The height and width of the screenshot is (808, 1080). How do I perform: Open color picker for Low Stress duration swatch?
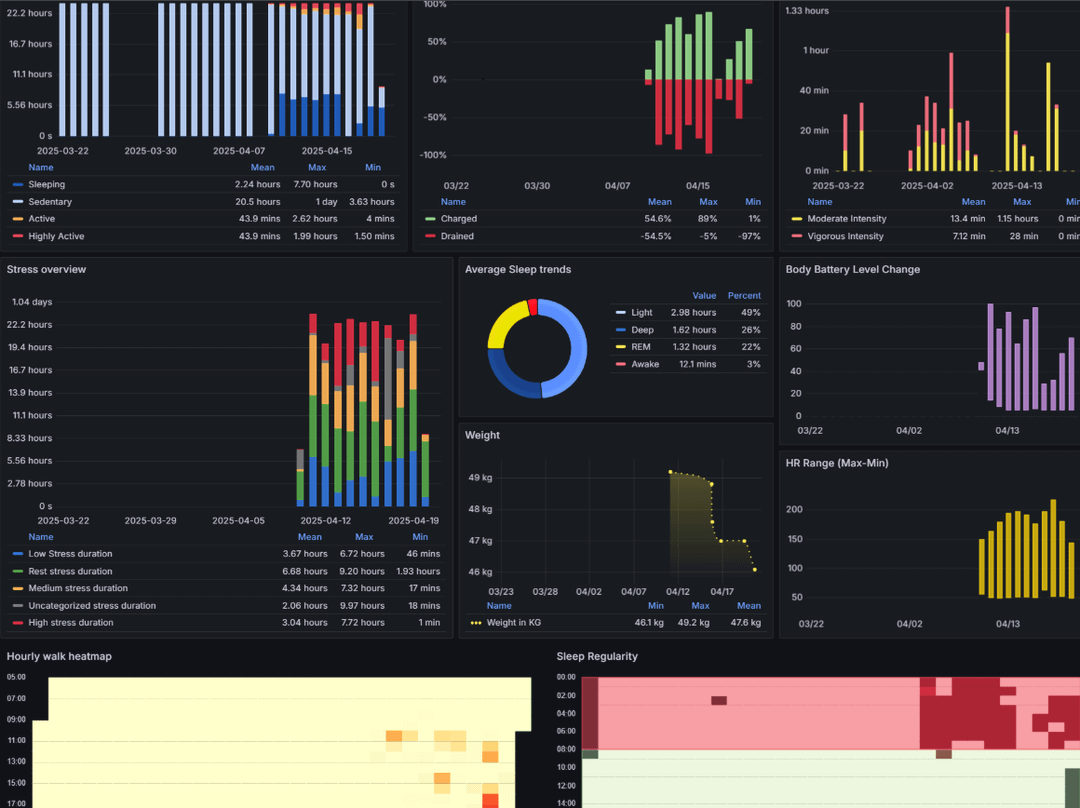[x=18, y=554]
